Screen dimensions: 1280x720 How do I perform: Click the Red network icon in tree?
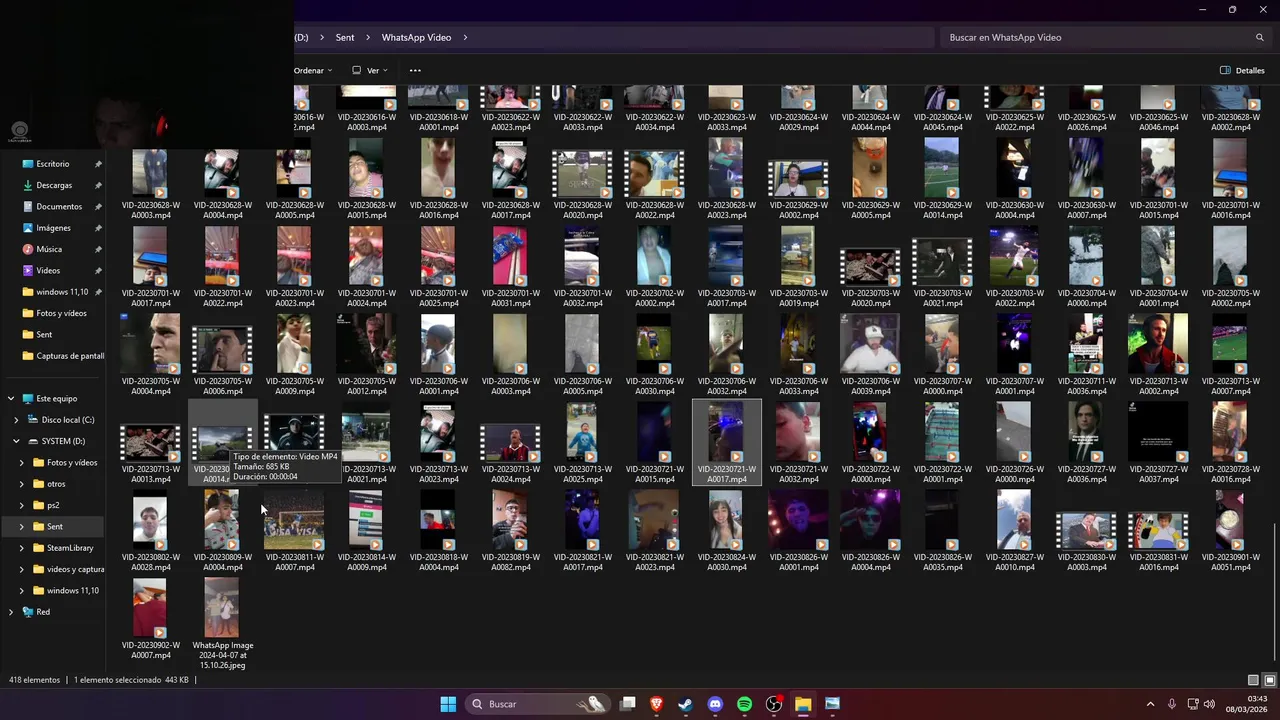click(x=28, y=612)
